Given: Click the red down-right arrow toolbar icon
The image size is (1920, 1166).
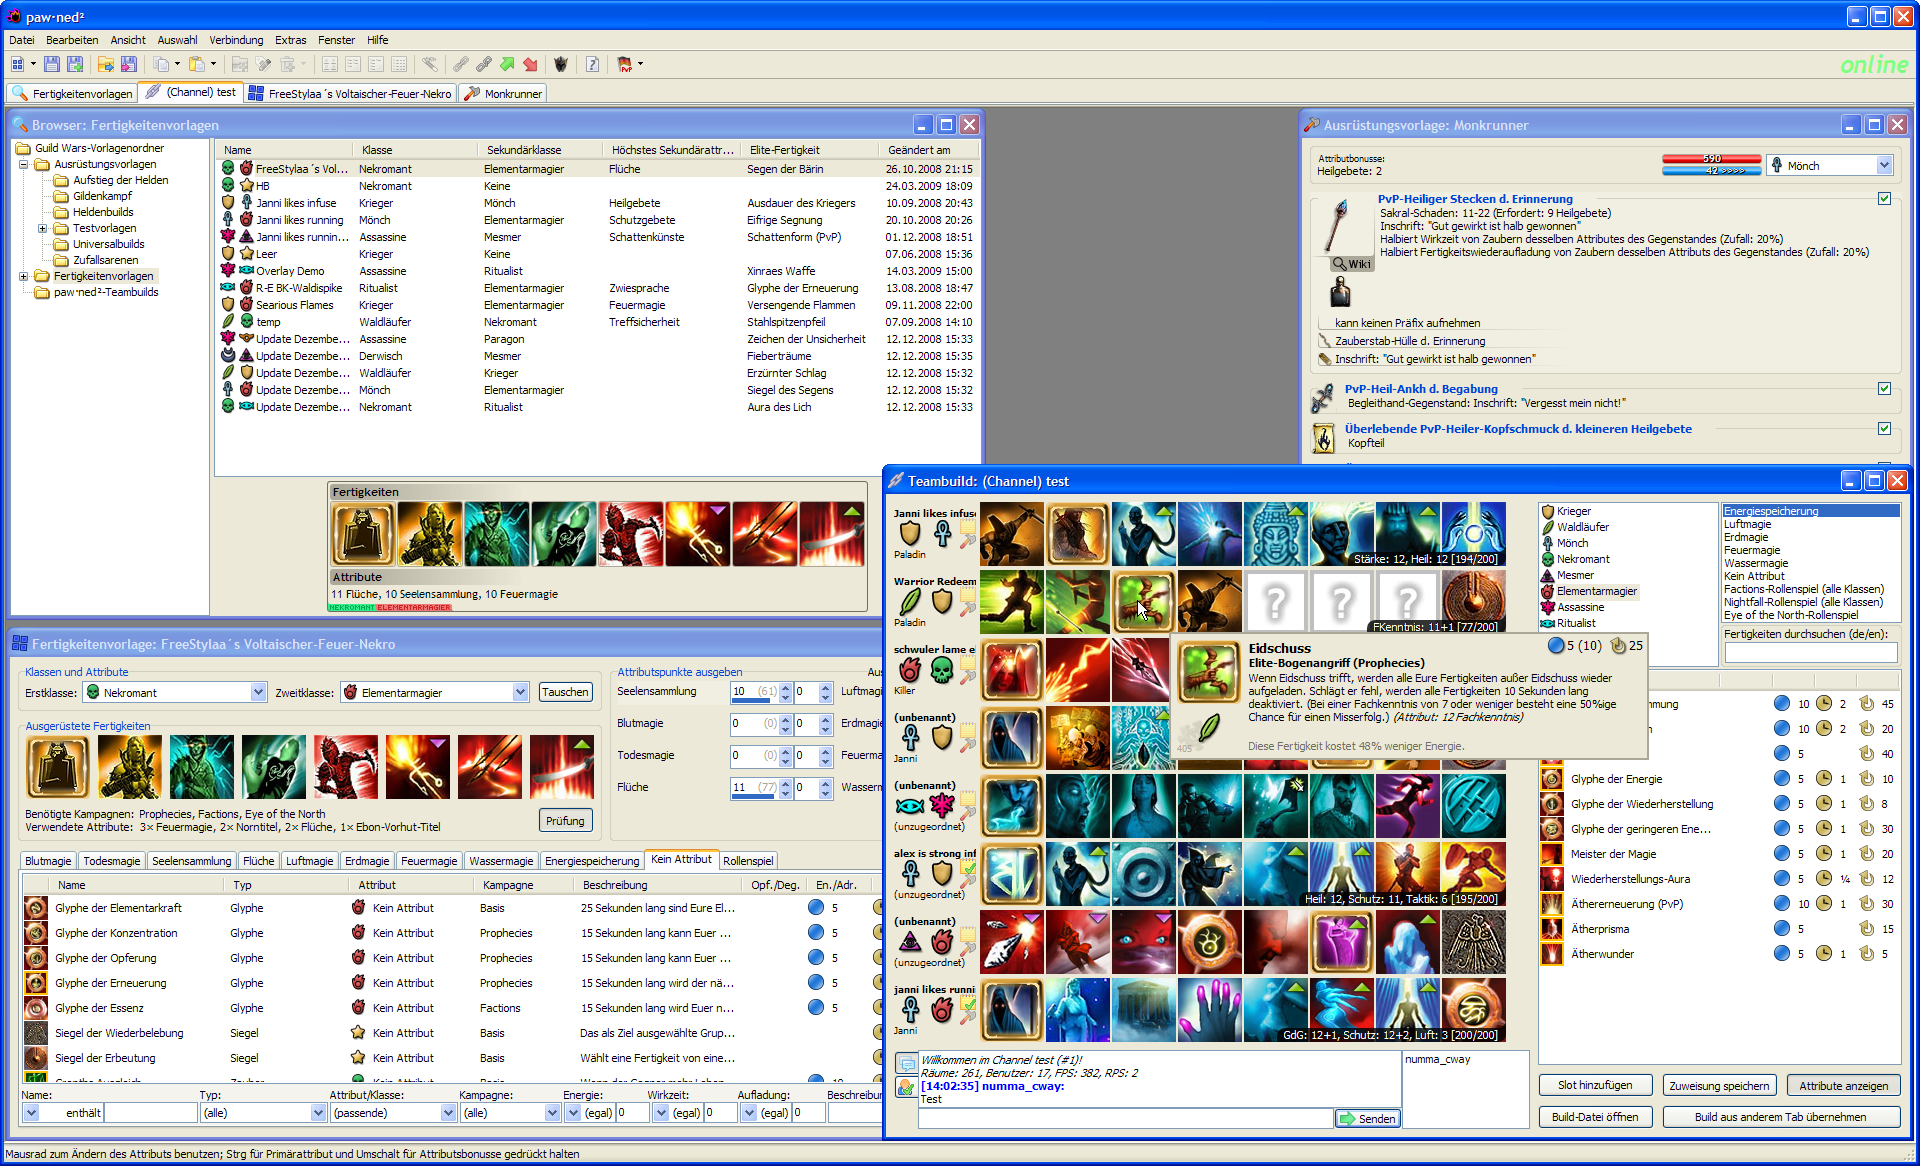Looking at the screenshot, I should [530, 64].
